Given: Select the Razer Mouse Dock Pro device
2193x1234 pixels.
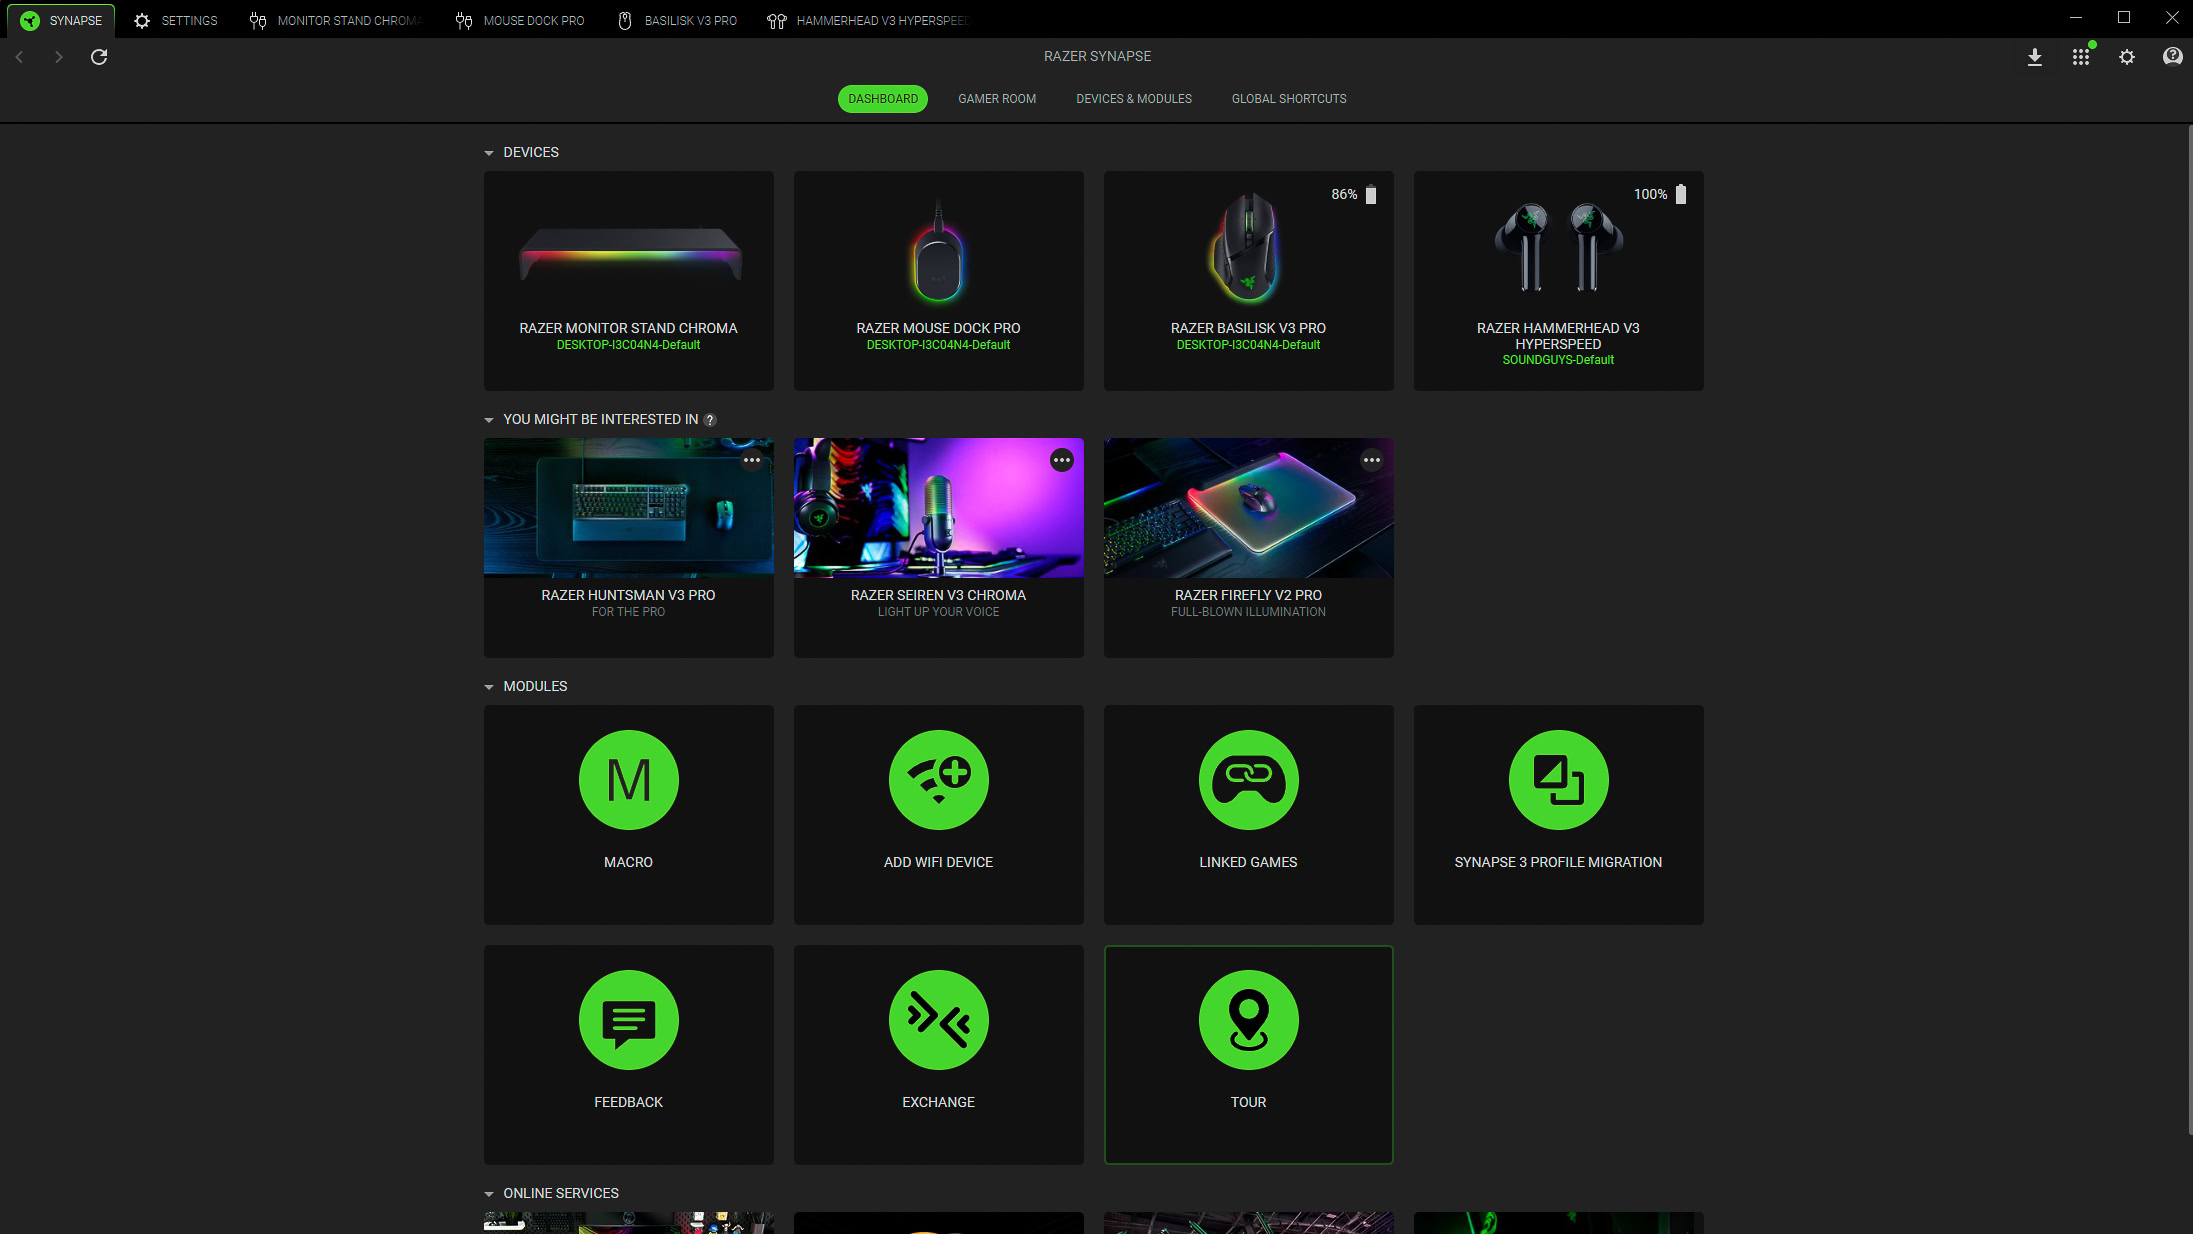Looking at the screenshot, I should pos(938,281).
